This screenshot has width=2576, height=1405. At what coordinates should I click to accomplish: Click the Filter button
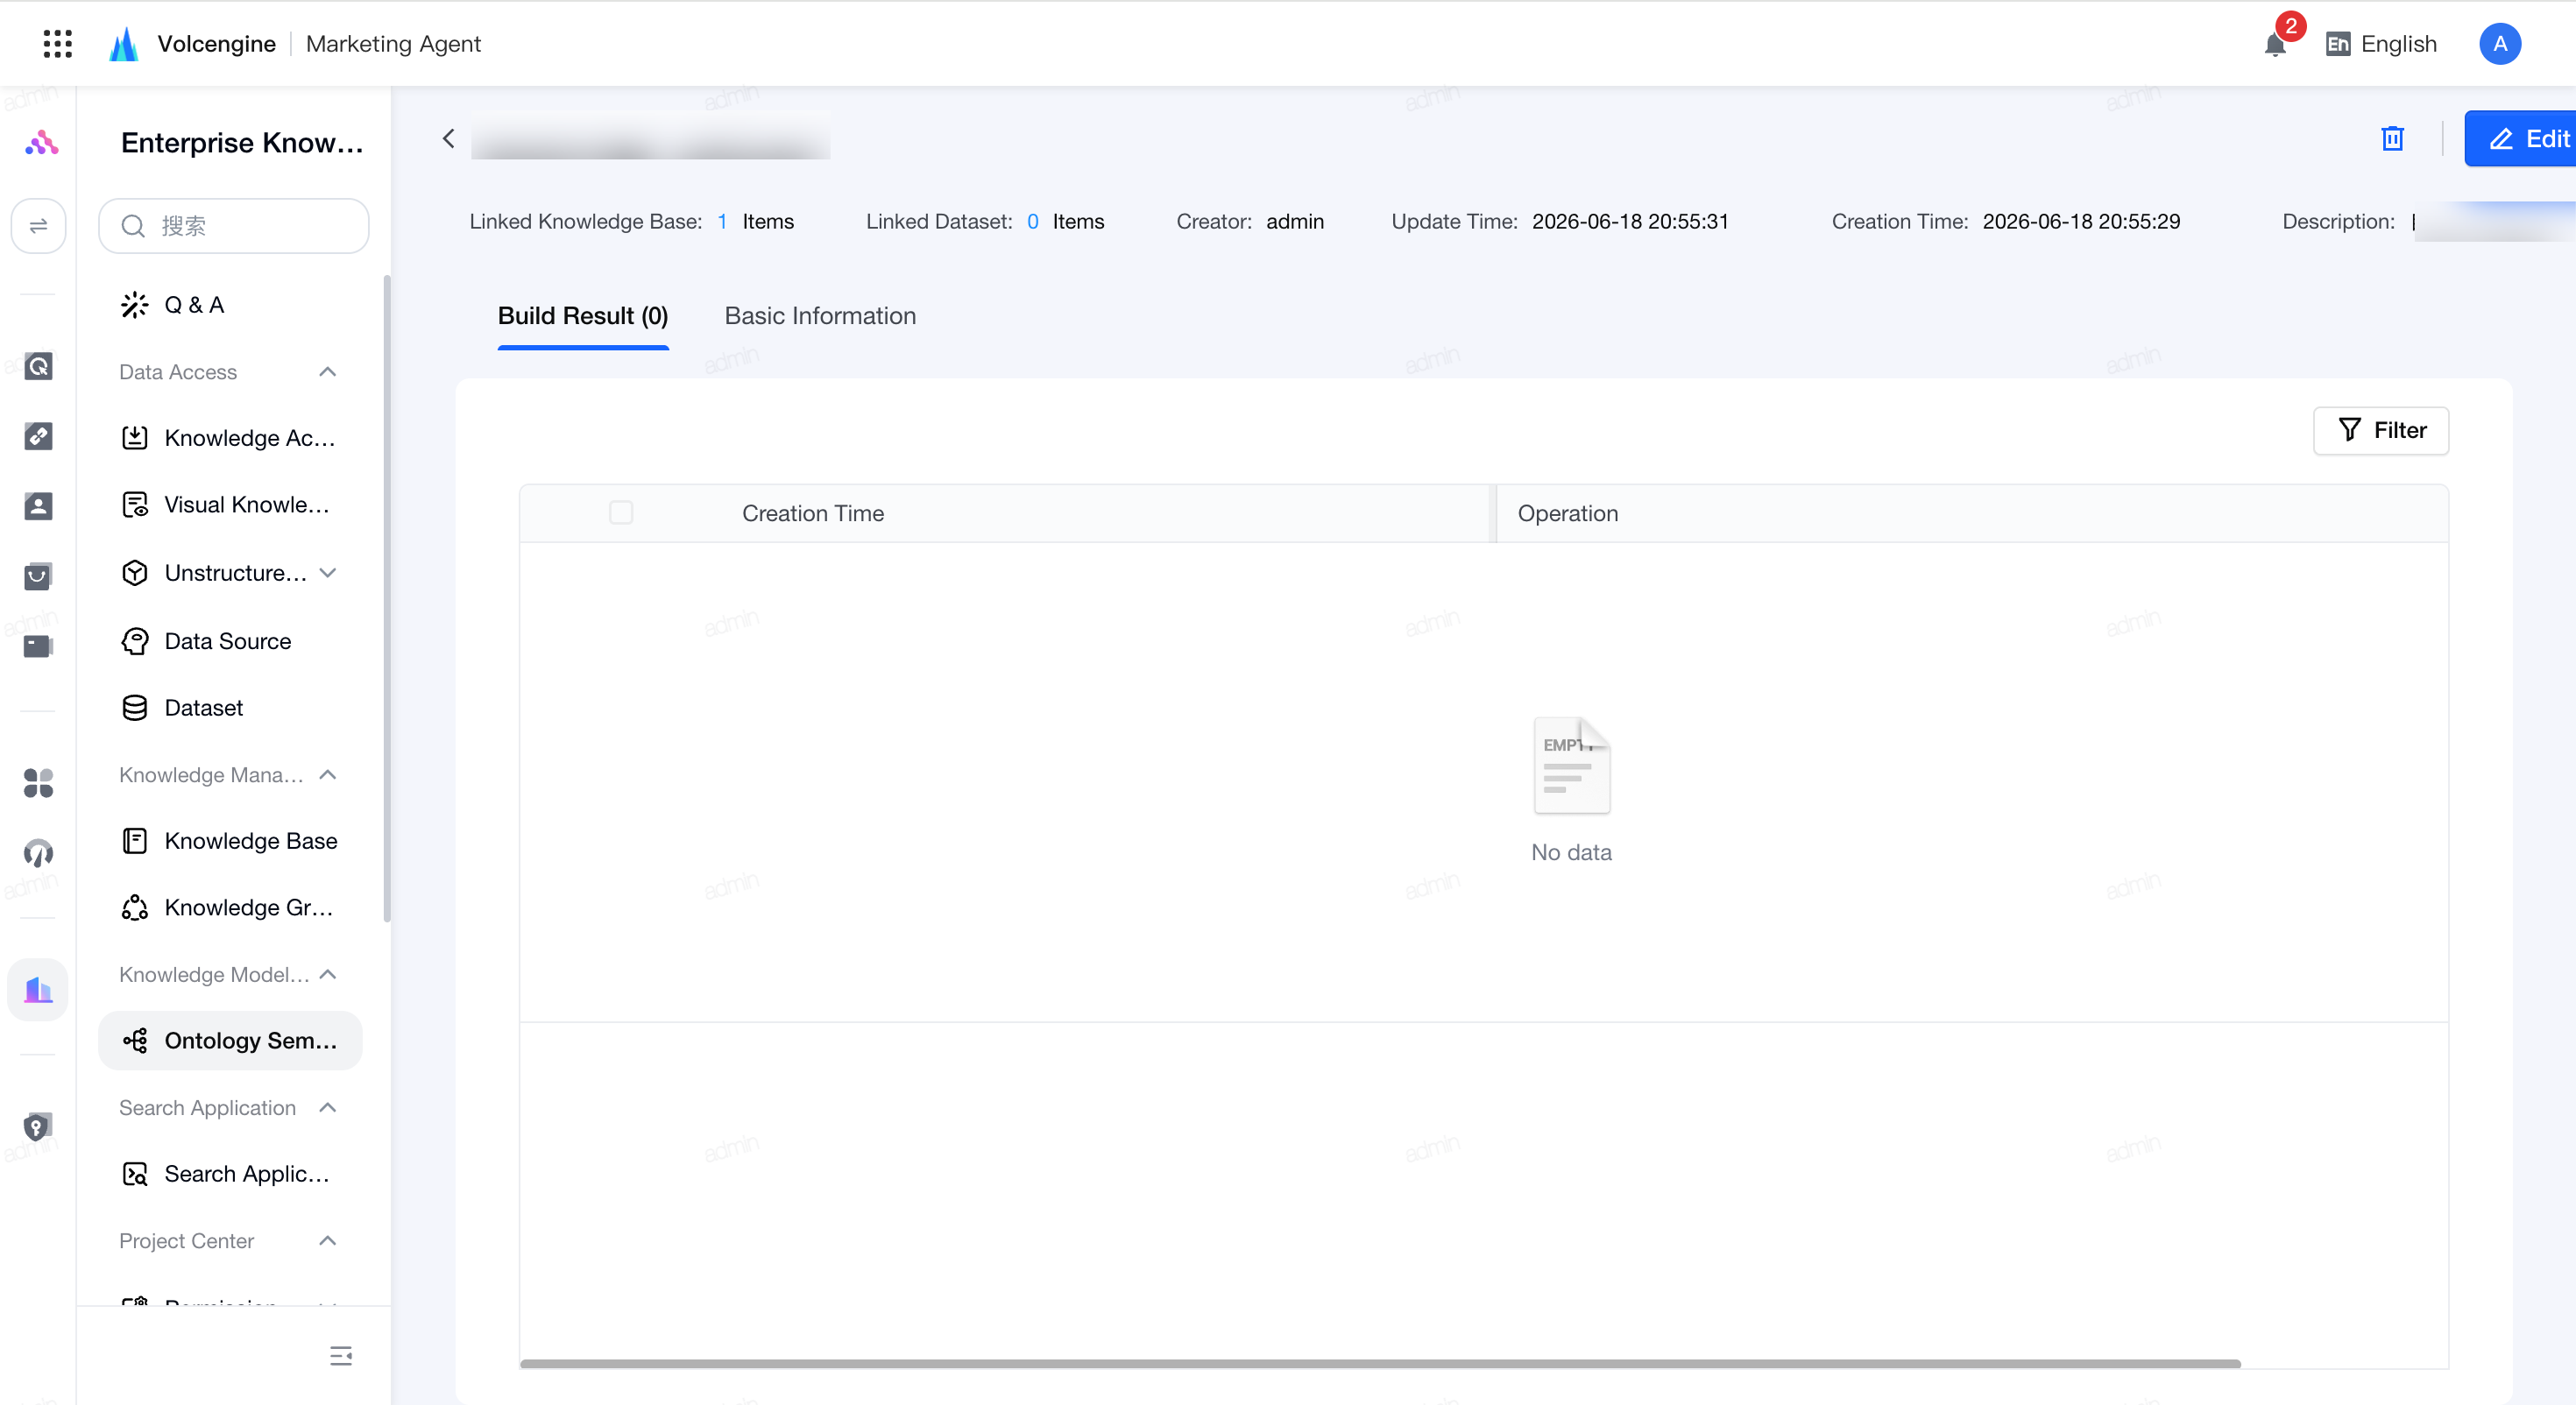click(2381, 430)
